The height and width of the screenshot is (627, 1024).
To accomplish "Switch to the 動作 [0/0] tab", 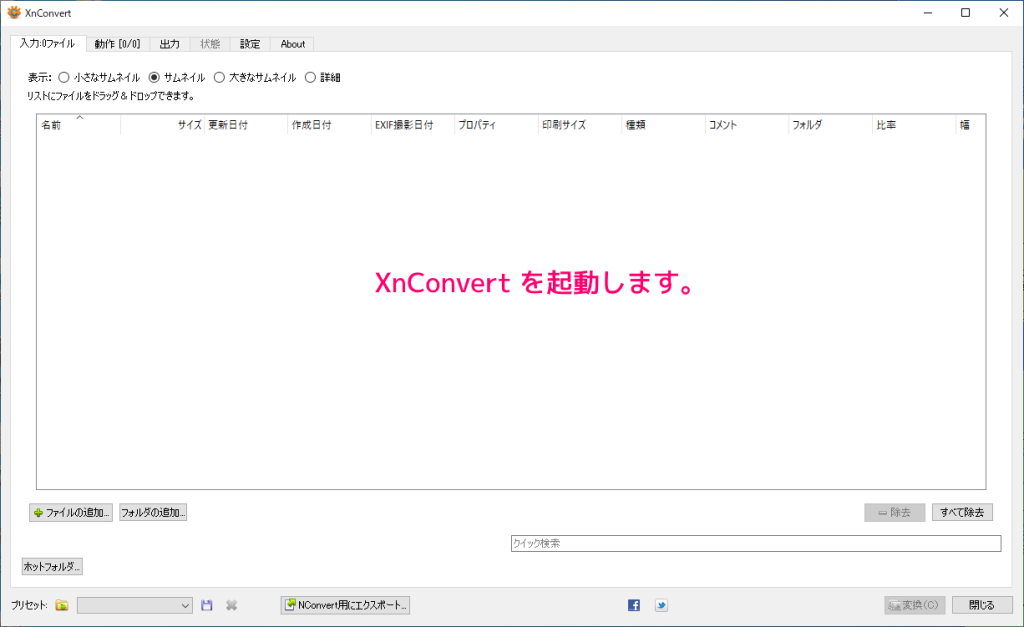I will (x=118, y=44).
